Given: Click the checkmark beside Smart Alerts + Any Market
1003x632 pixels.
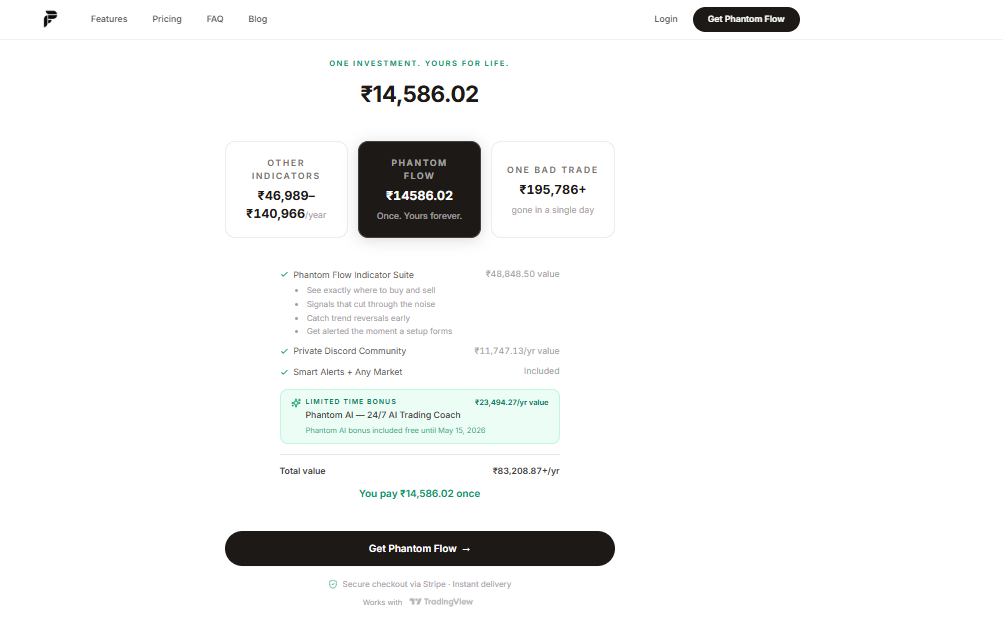Looking at the screenshot, I should (284, 372).
